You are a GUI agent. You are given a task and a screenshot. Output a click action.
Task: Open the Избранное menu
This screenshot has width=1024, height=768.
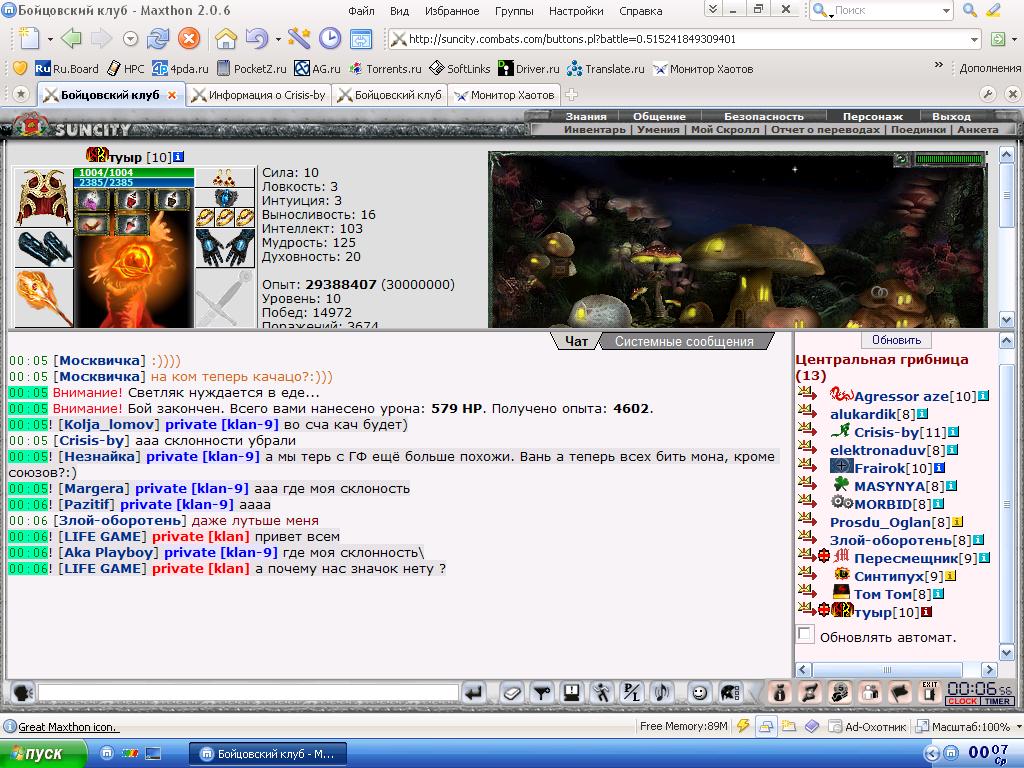click(452, 11)
